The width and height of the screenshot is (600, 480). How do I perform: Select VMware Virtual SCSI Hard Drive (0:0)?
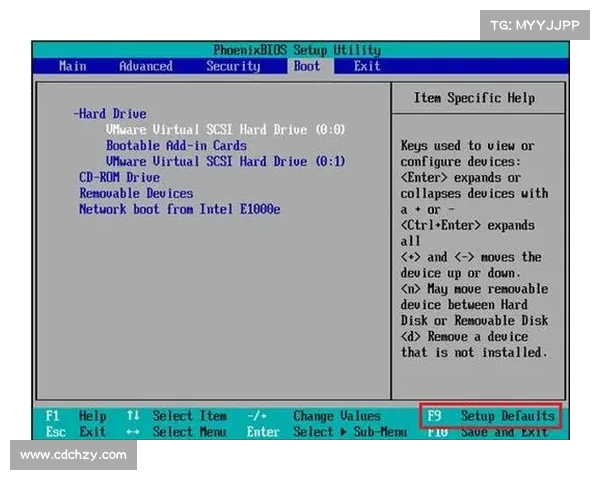coord(225,129)
